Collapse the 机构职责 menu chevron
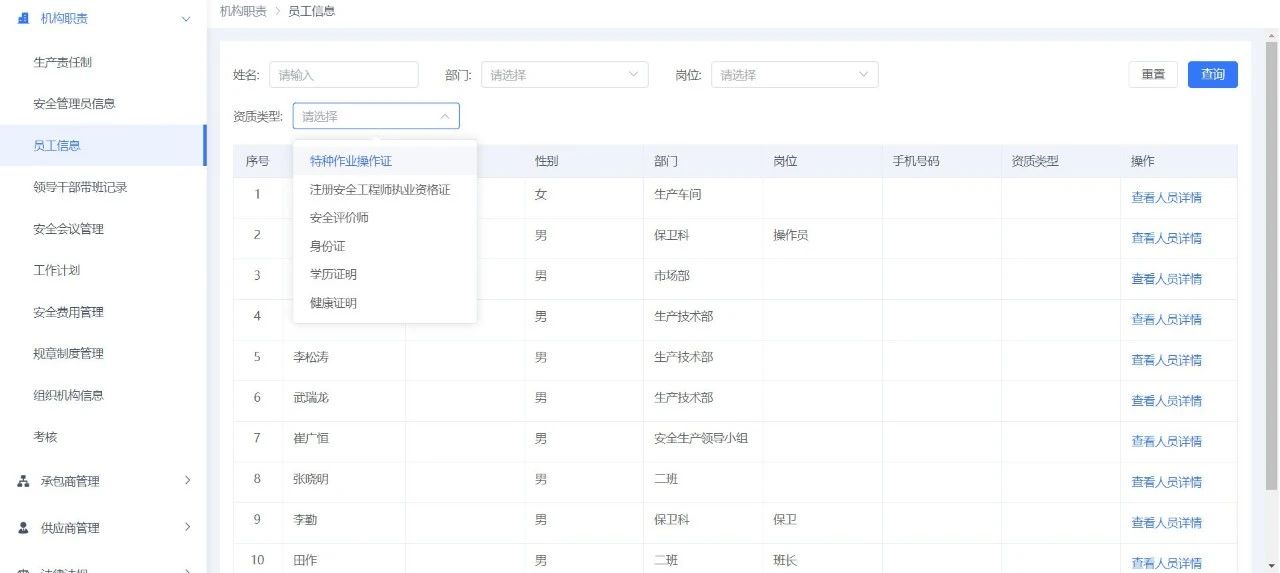This screenshot has height=573, width=1280. point(186,19)
